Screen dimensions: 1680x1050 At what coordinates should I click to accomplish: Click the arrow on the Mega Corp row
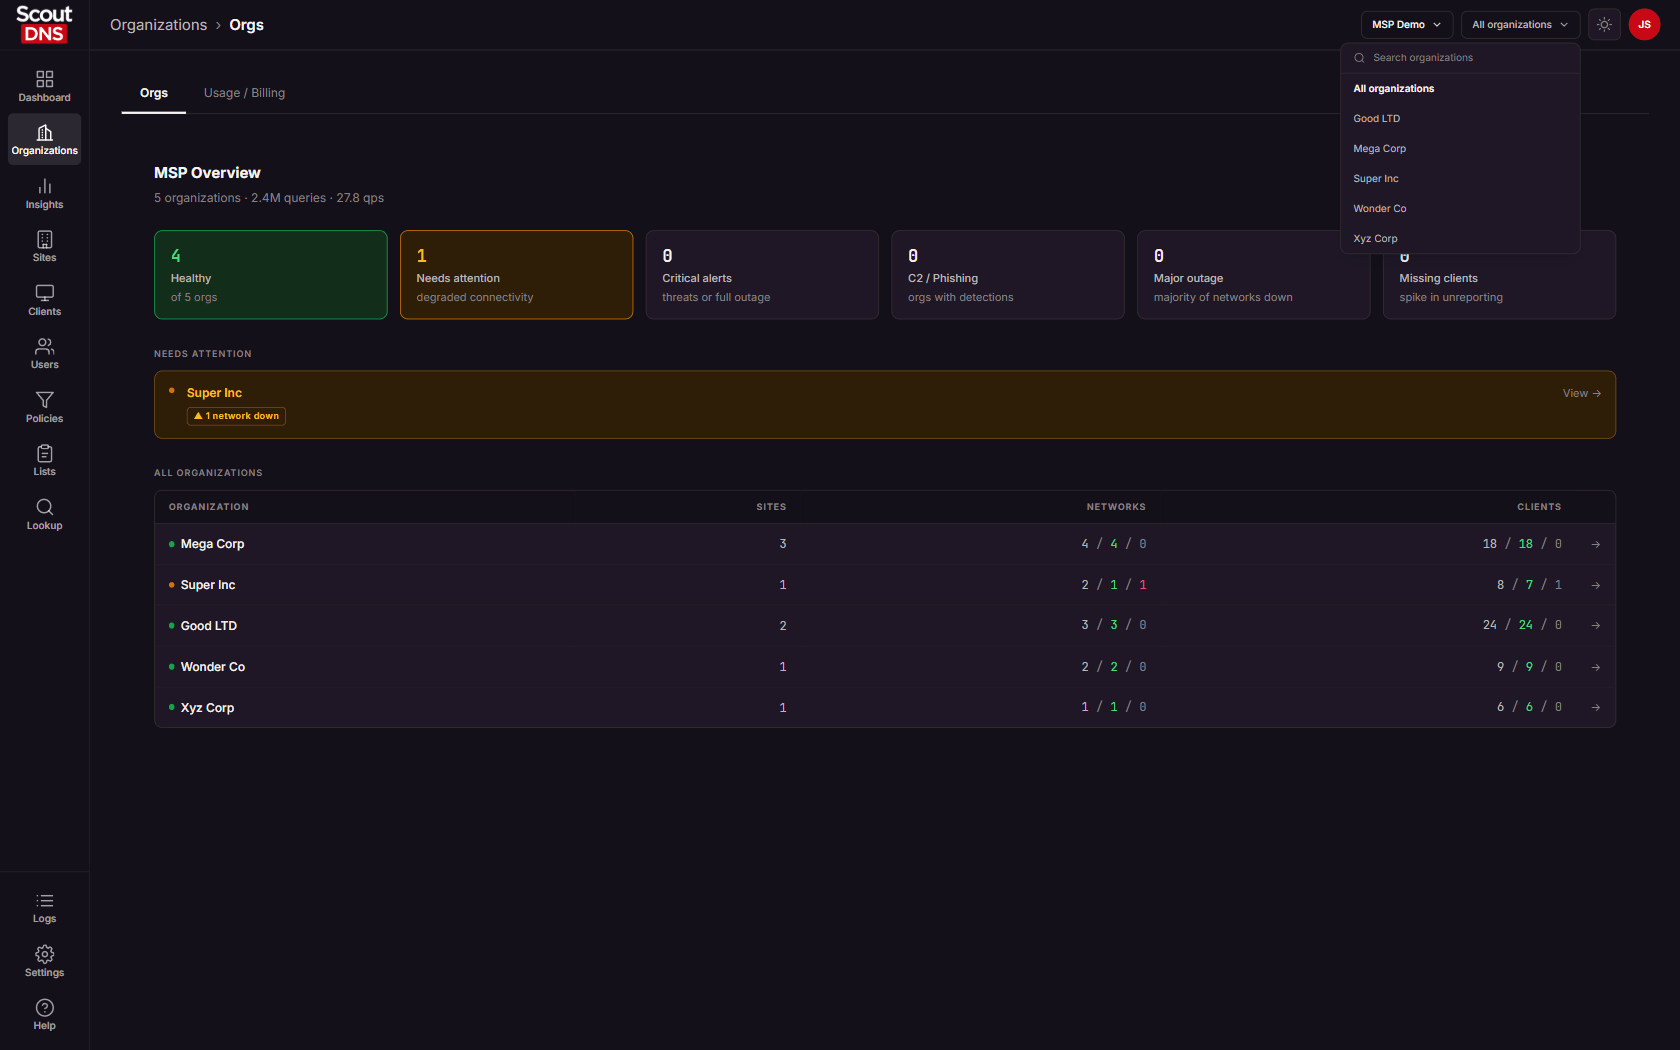tap(1596, 545)
